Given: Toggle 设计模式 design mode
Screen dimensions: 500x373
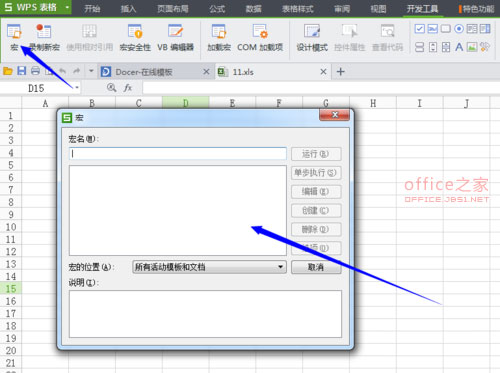Looking at the screenshot, I should pos(312,38).
